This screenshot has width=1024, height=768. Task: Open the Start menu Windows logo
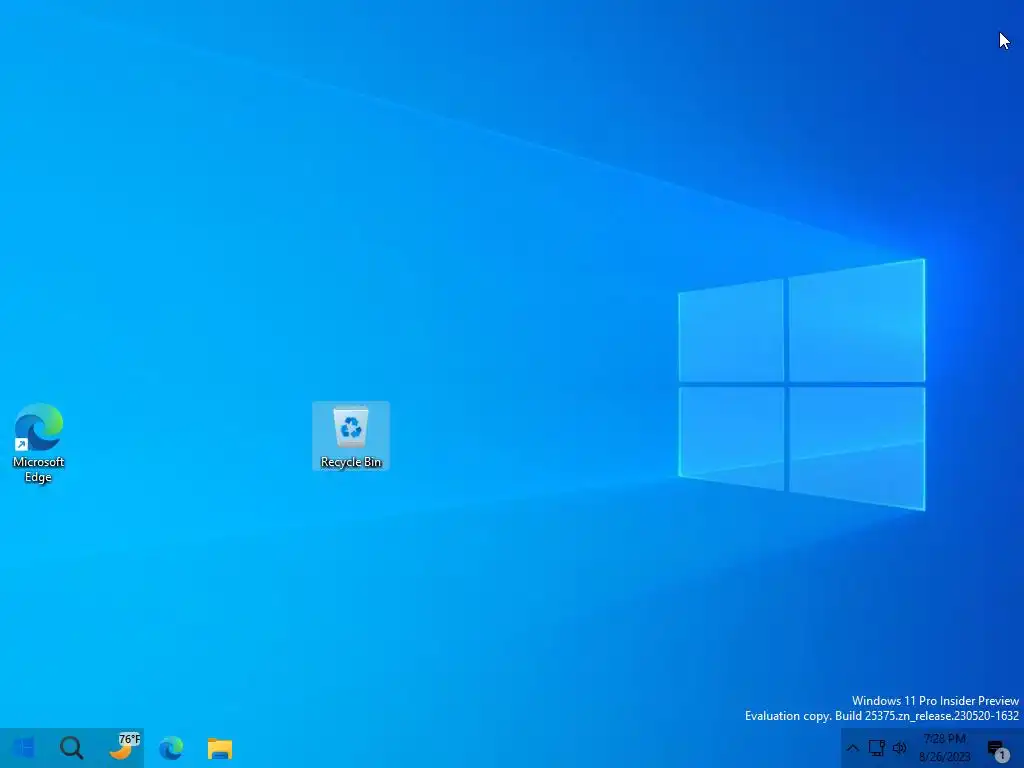point(24,748)
